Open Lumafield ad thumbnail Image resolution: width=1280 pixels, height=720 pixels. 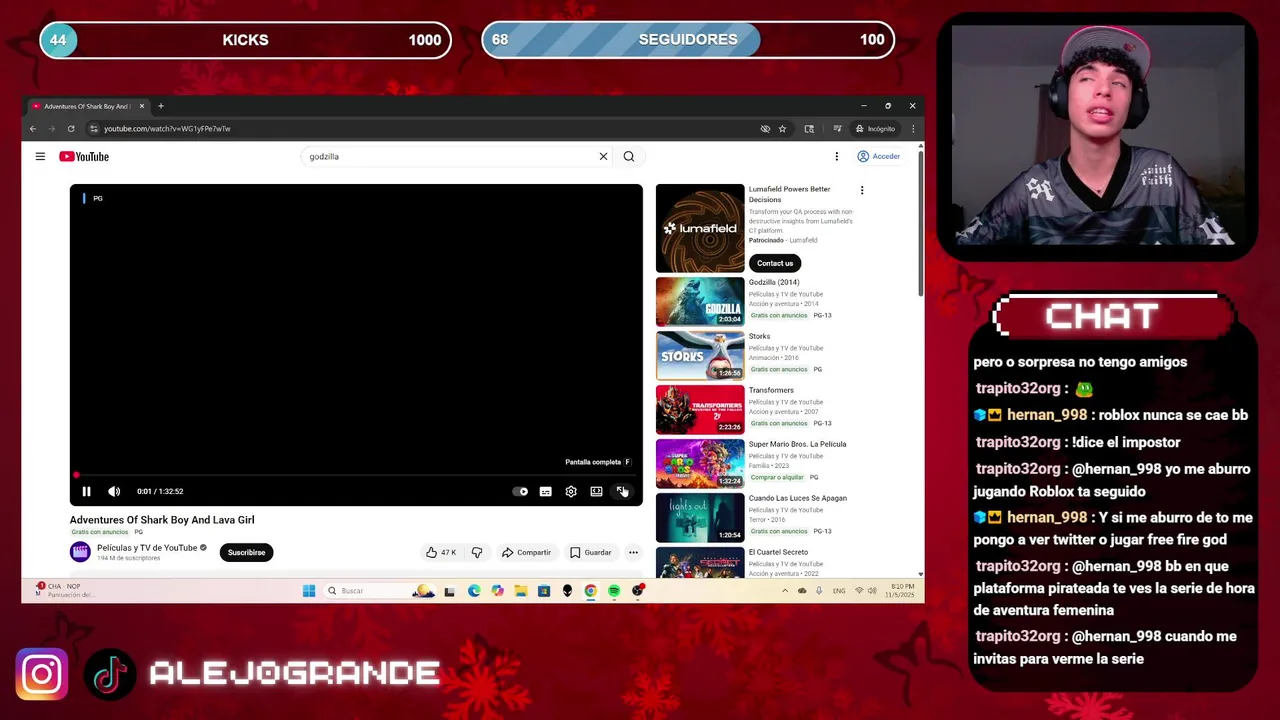pos(700,228)
